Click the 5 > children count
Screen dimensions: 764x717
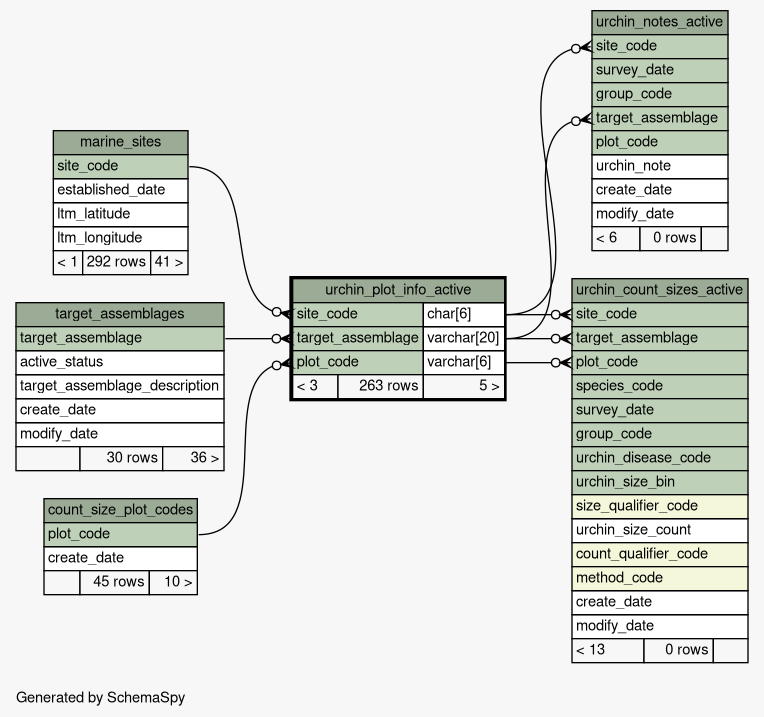click(x=463, y=386)
